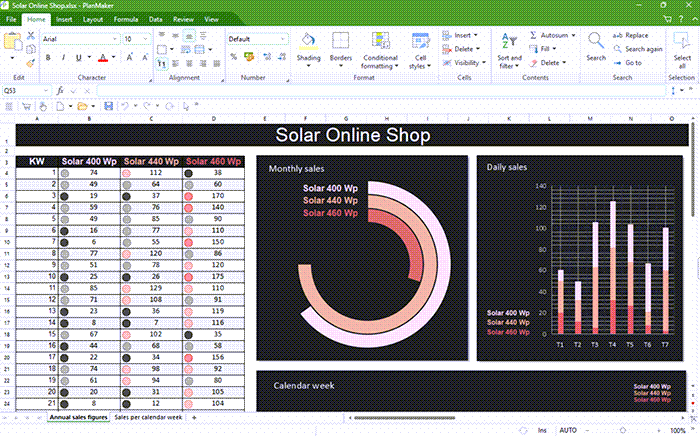Switch to Sales per calendar week sheet
700x436 pixels.
[148, 416]
